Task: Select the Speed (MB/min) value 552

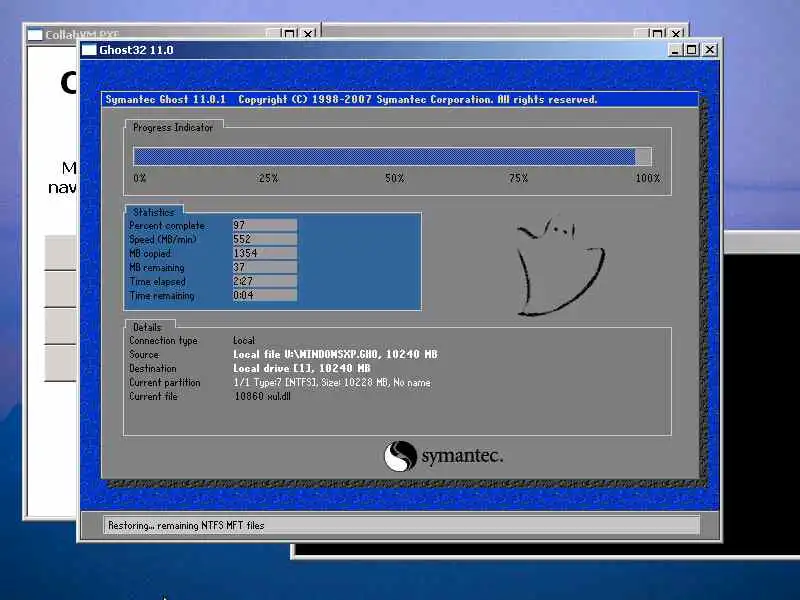Action: [x=264, y=239]
